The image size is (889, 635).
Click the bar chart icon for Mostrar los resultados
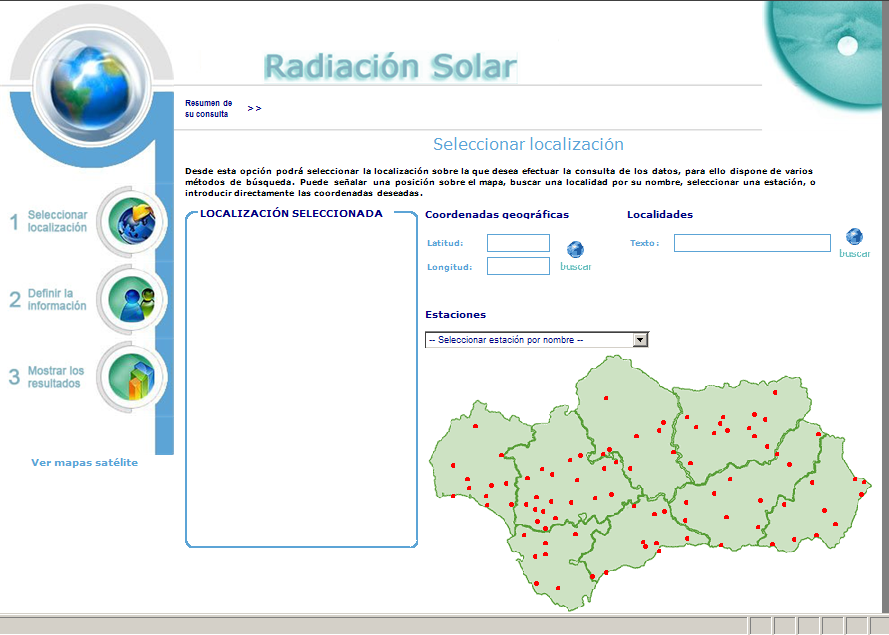coord(133,373)
